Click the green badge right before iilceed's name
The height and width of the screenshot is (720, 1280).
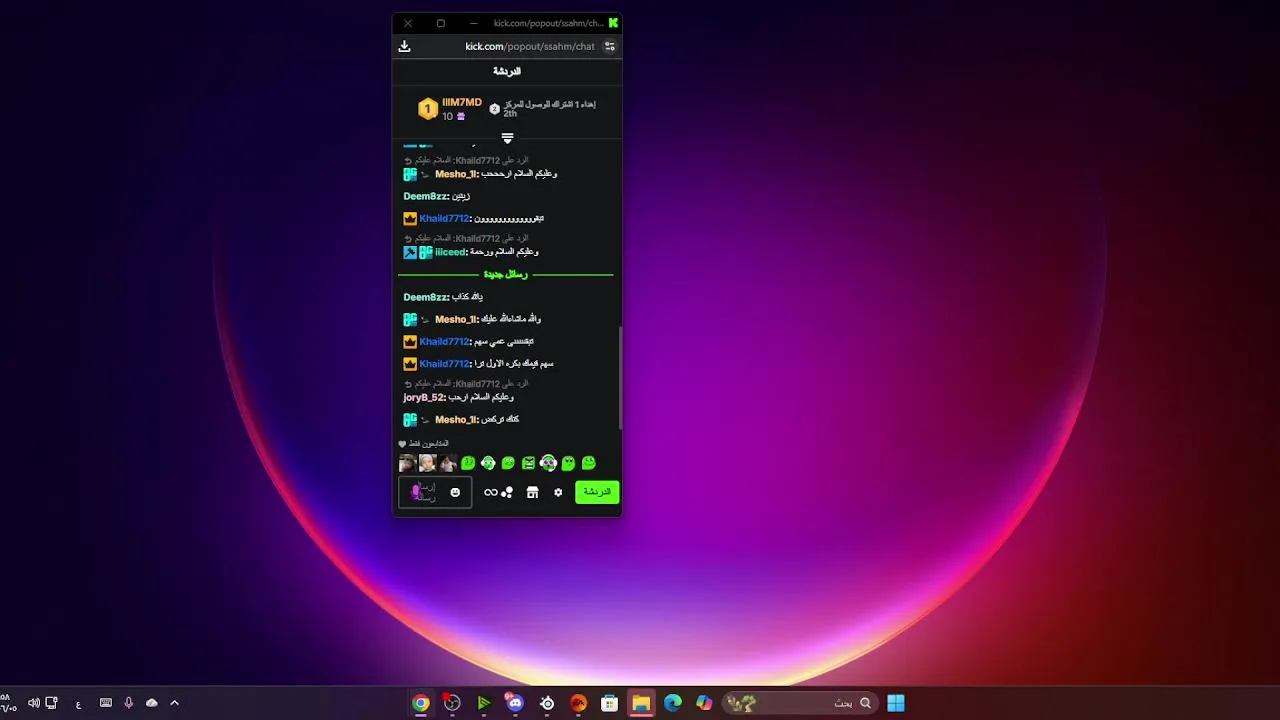pos(426,252)
